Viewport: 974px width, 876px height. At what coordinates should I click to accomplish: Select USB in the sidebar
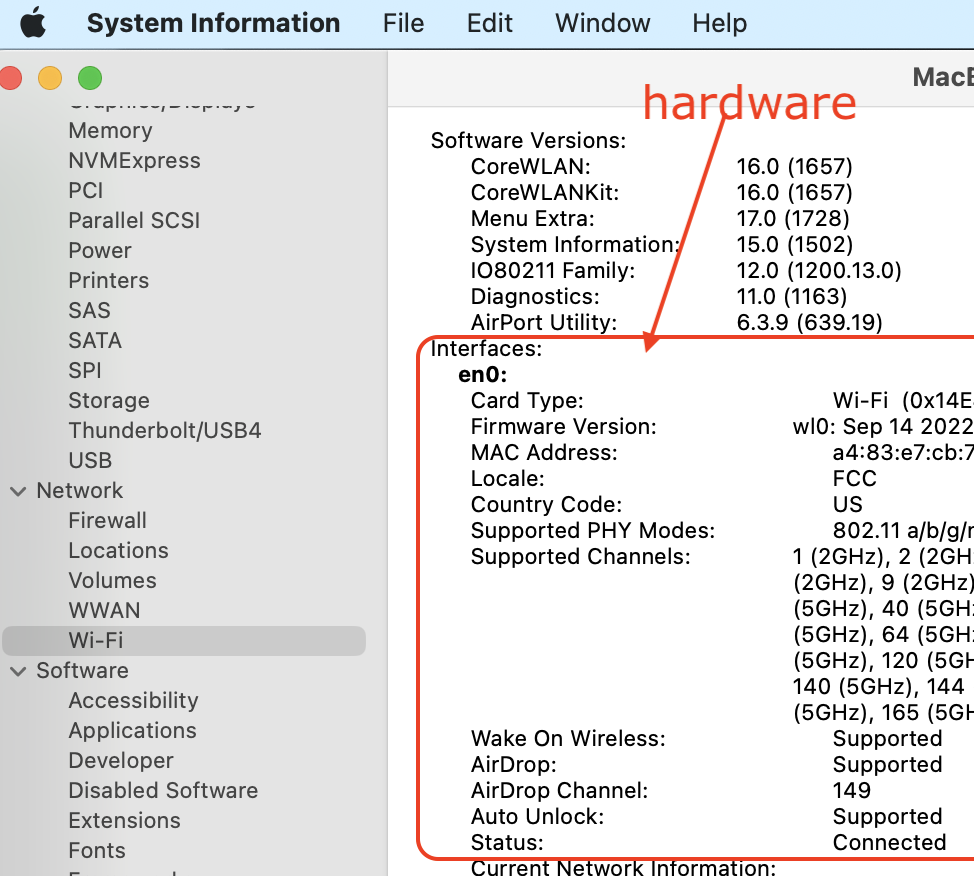tap(90, 460)
